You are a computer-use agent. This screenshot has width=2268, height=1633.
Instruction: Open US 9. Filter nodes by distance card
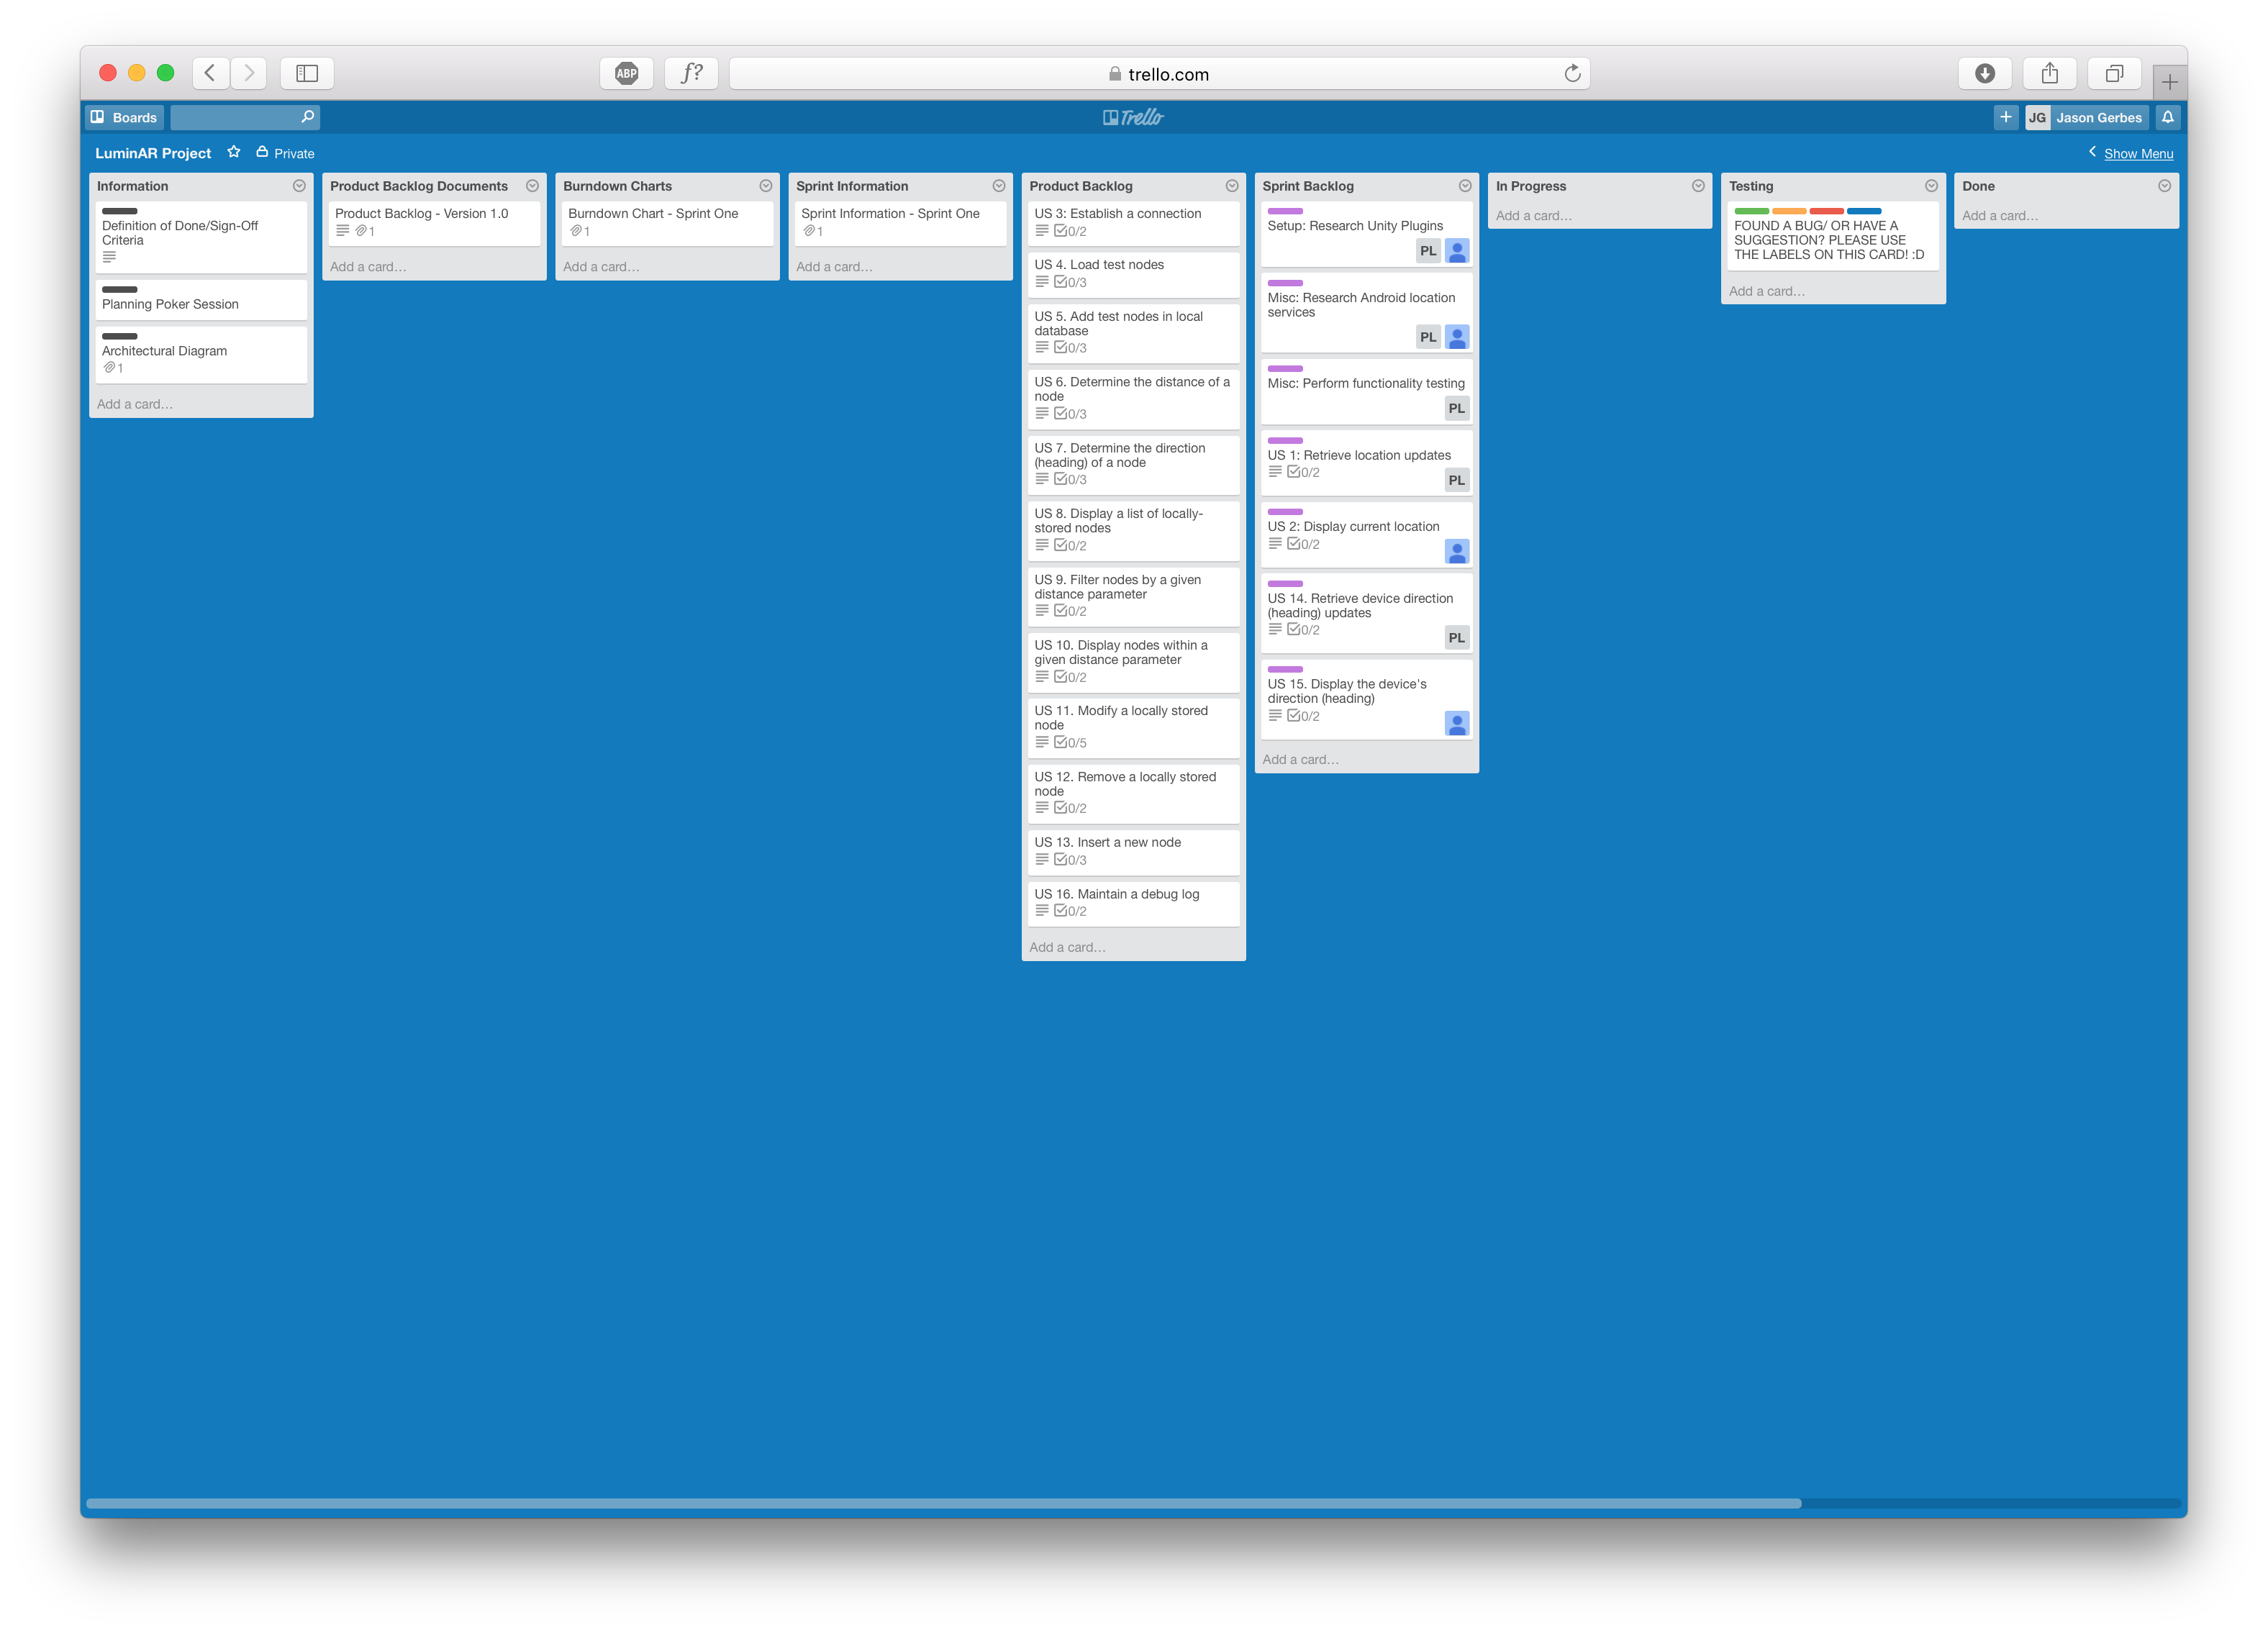(x=1133, y=596)
